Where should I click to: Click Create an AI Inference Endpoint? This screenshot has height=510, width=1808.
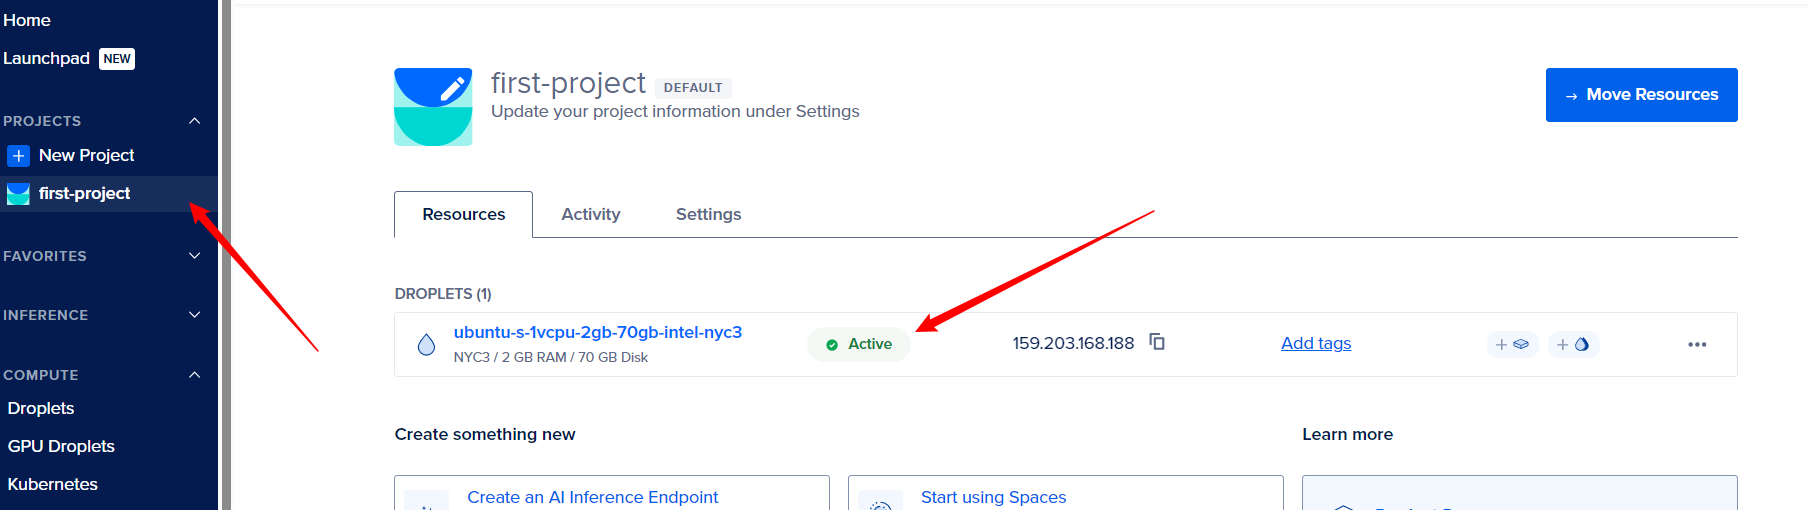[593, 497]
